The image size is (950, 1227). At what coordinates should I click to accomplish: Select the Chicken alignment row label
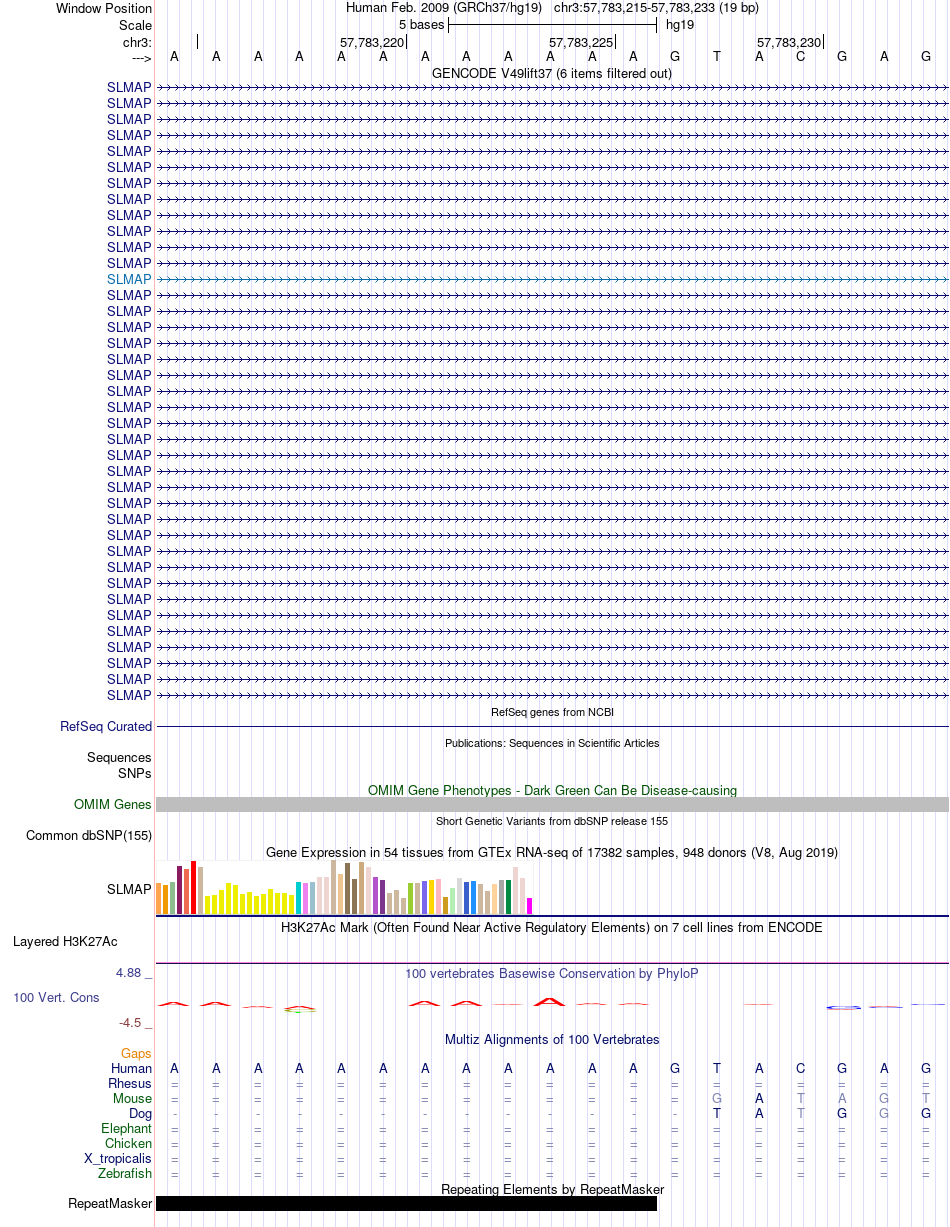point(129,1143)
